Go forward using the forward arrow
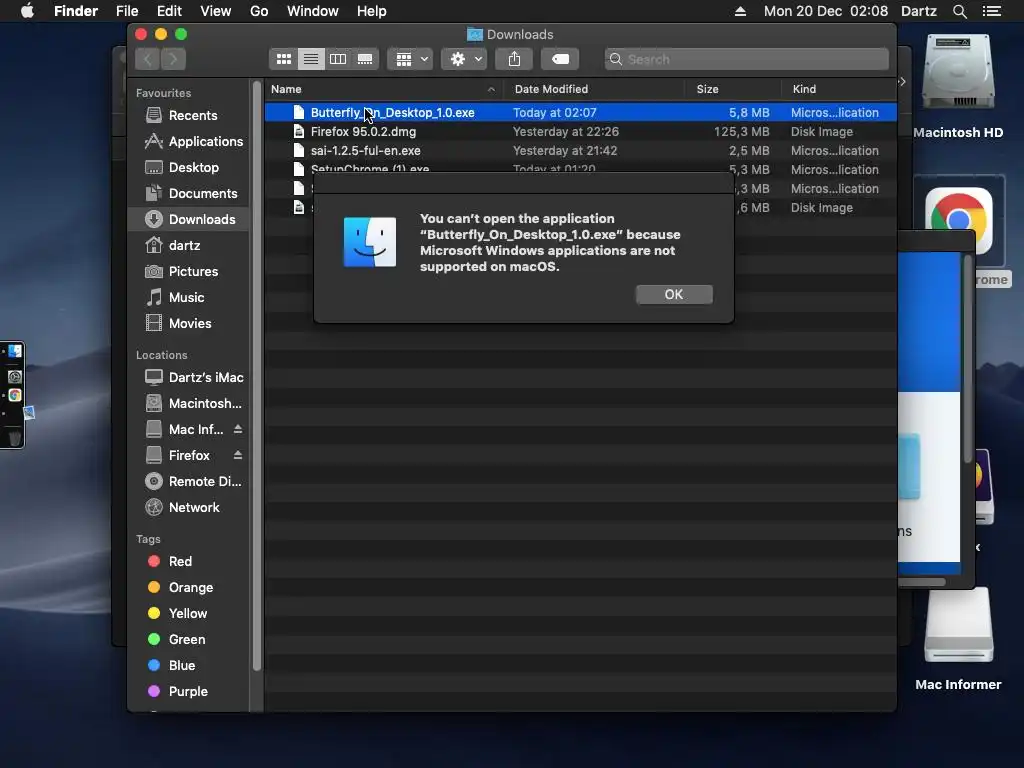The image size is (1024, 768). click(x=173, y=59)
